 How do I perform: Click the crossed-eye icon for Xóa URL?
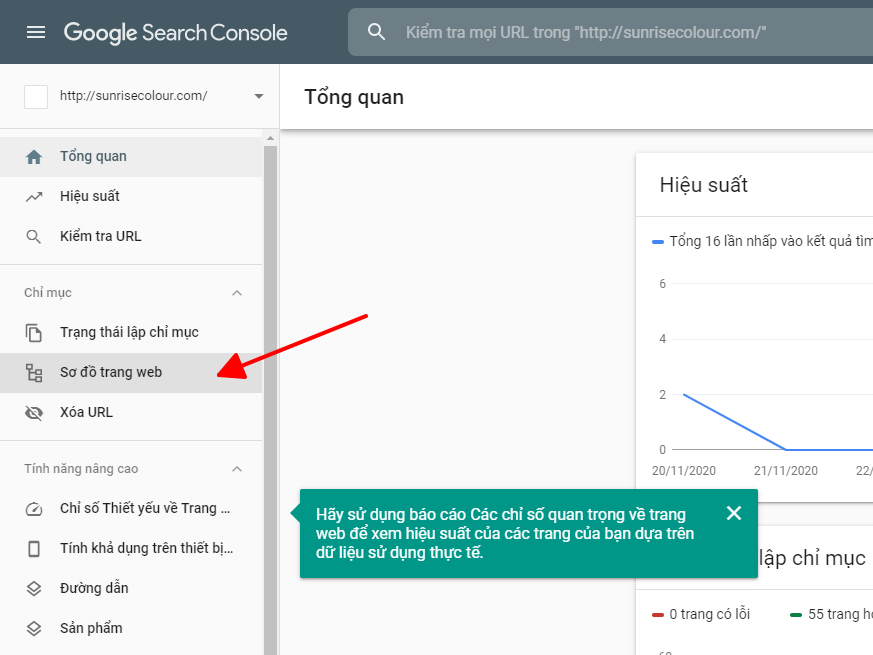click(34, 413)
